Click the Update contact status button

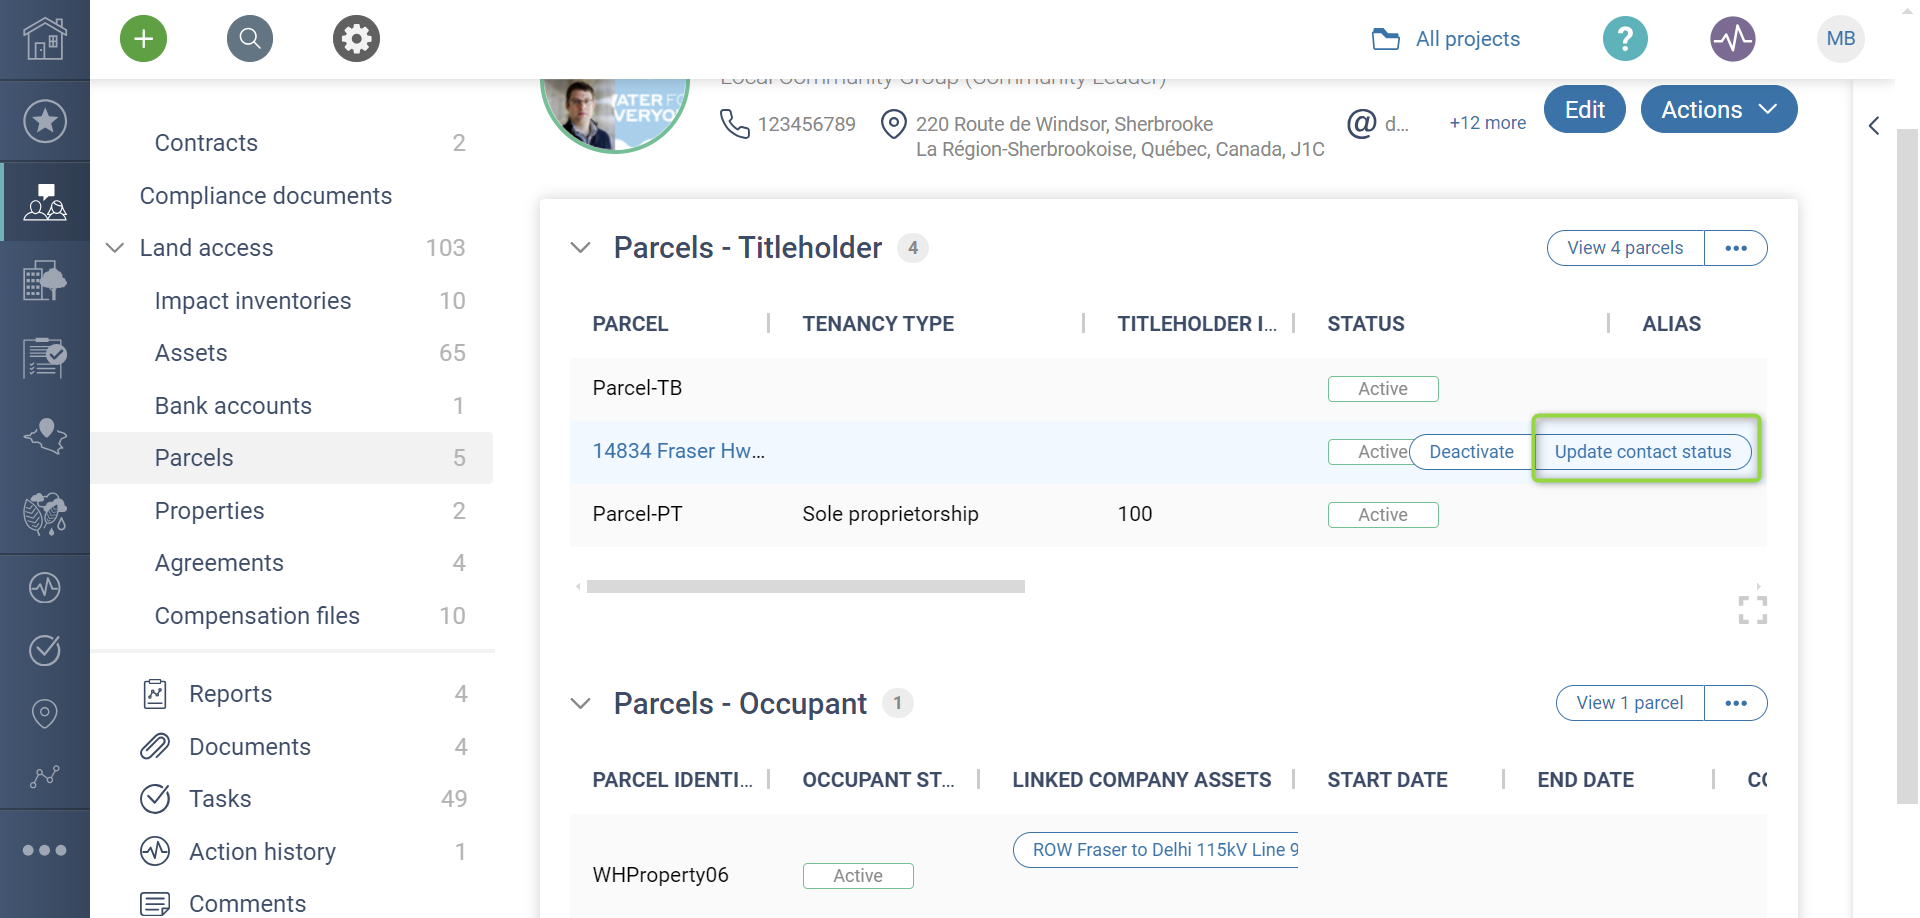[x=1642, y=452]
